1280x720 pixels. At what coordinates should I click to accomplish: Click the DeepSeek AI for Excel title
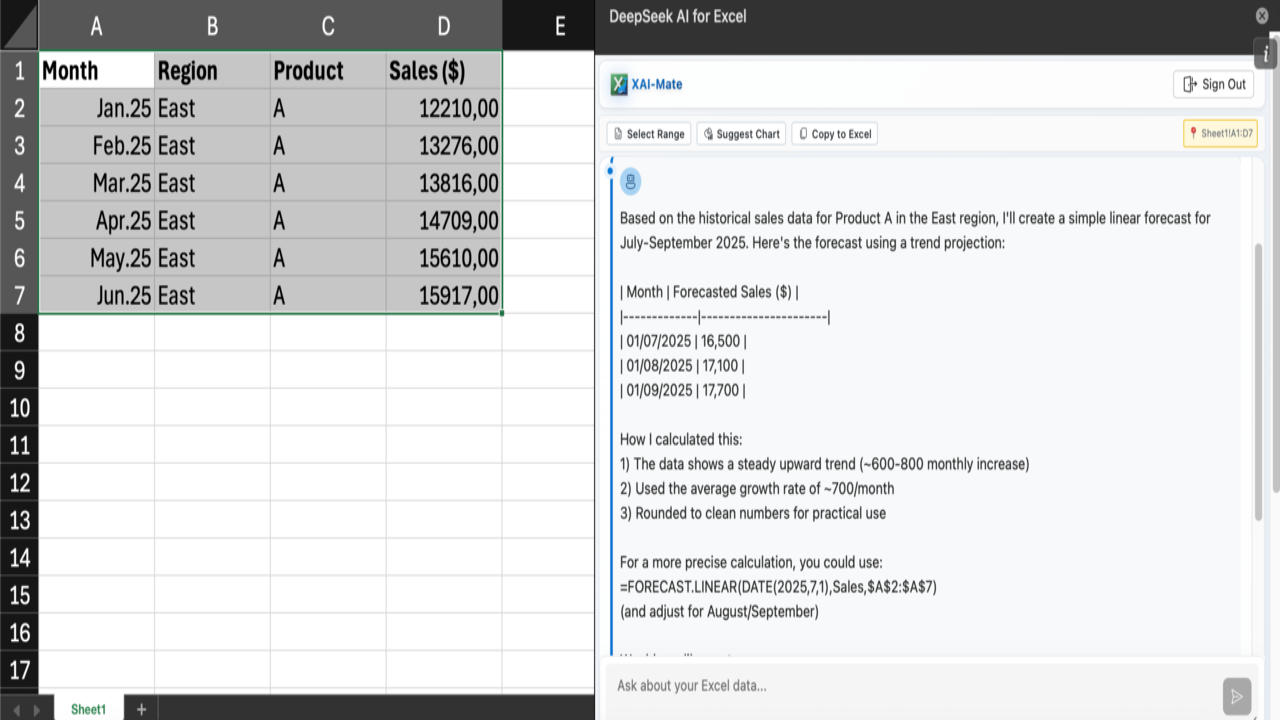coord(677,16)
